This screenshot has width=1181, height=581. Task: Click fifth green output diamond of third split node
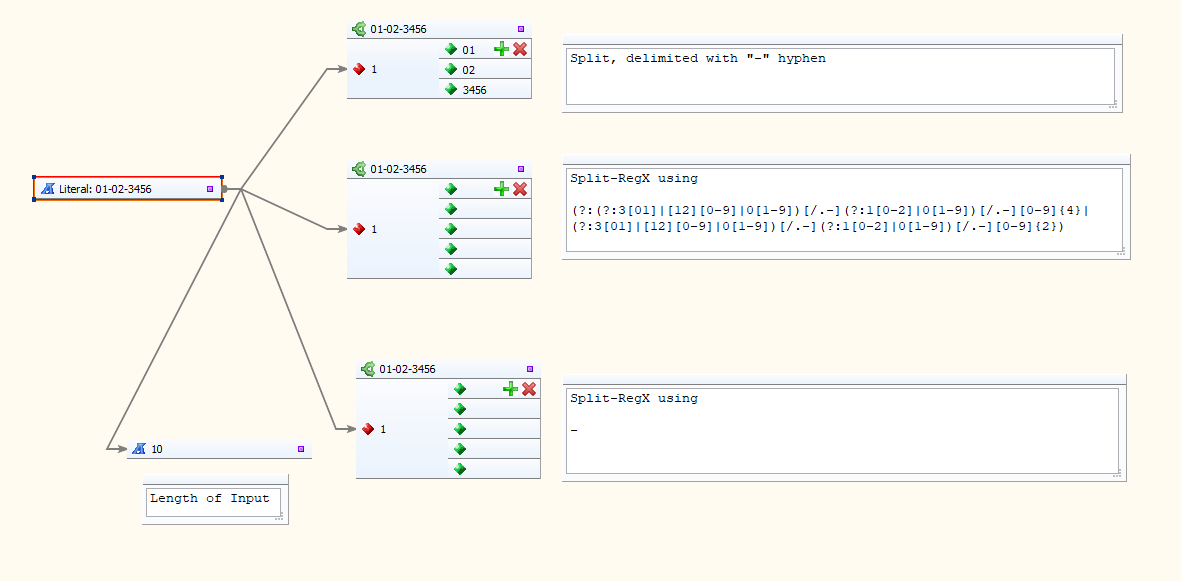pos(460,469)
